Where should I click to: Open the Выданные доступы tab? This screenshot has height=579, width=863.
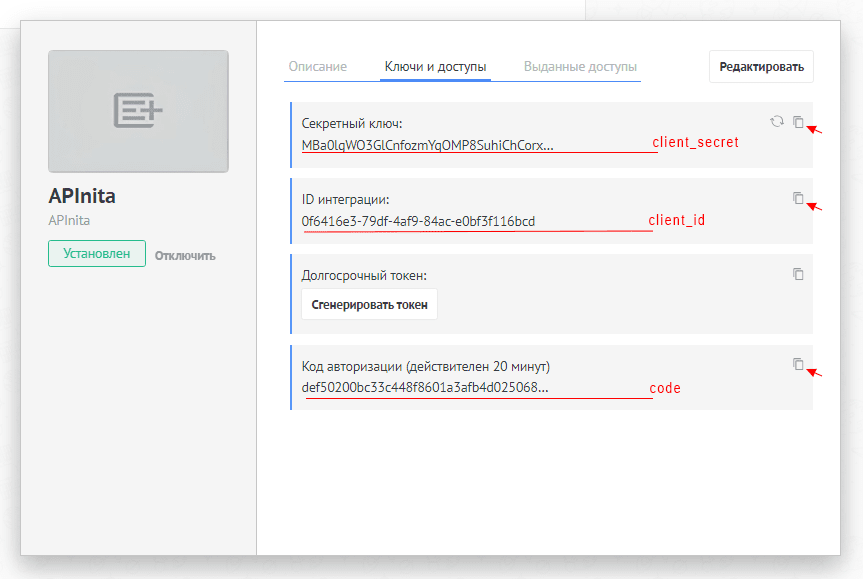click(x=580, y=67)
